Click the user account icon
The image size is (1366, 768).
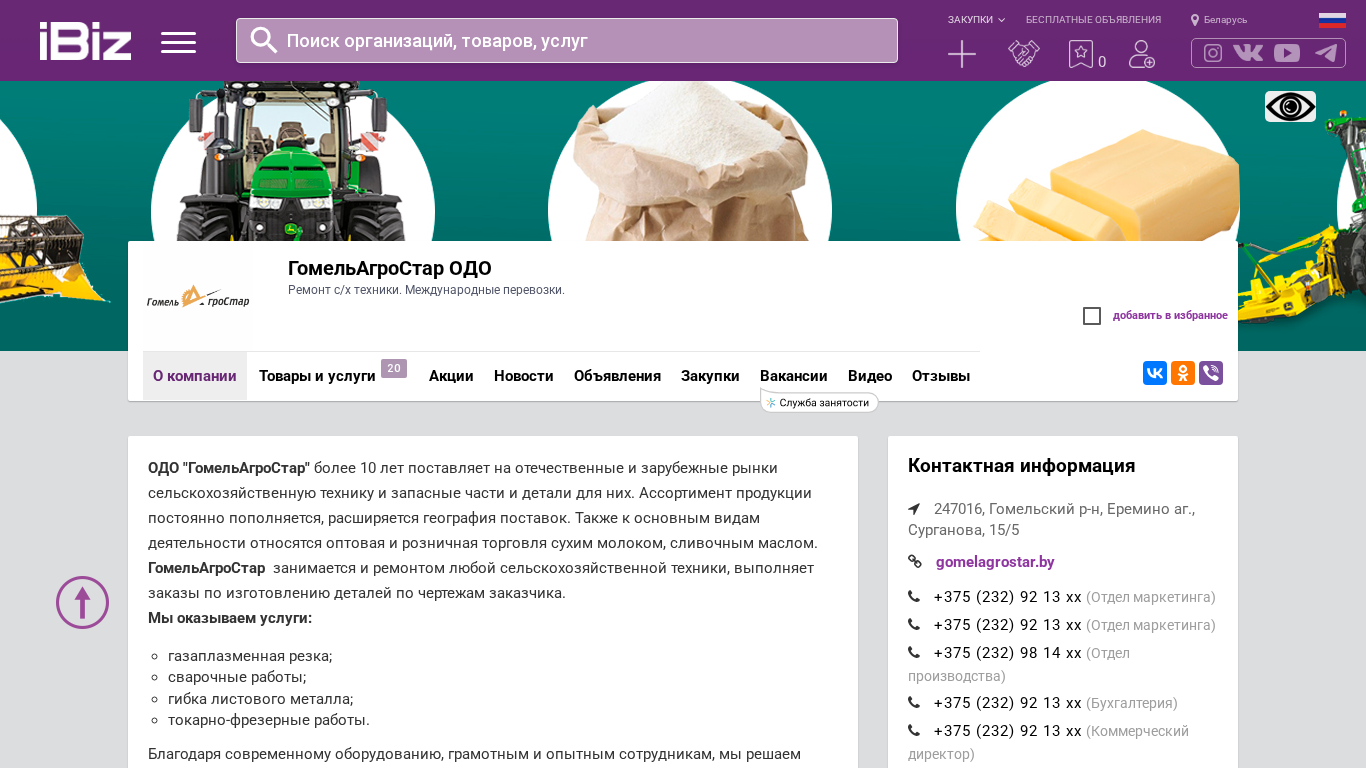1141,54
